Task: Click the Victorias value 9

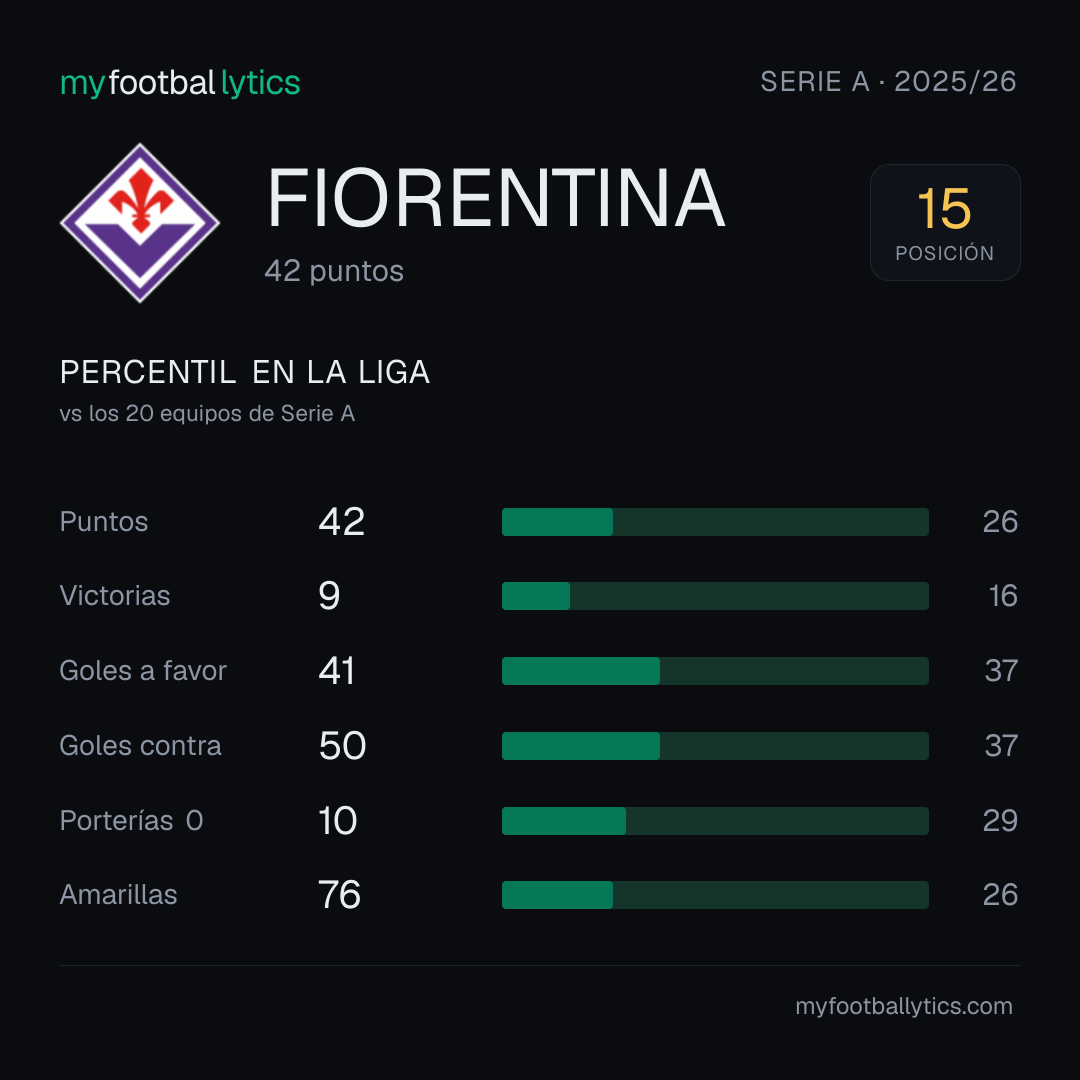Action: click(x=329, y=596)
